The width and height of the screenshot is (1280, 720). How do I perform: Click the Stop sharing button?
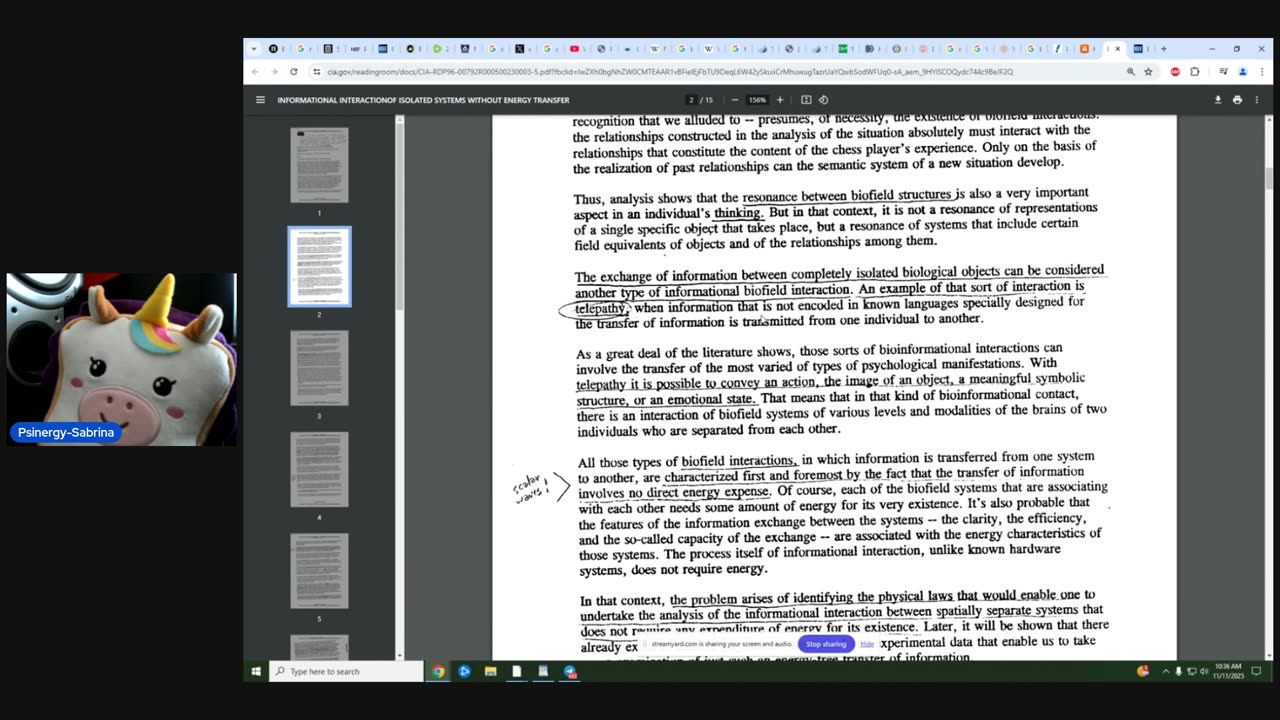tap(826, 644)
